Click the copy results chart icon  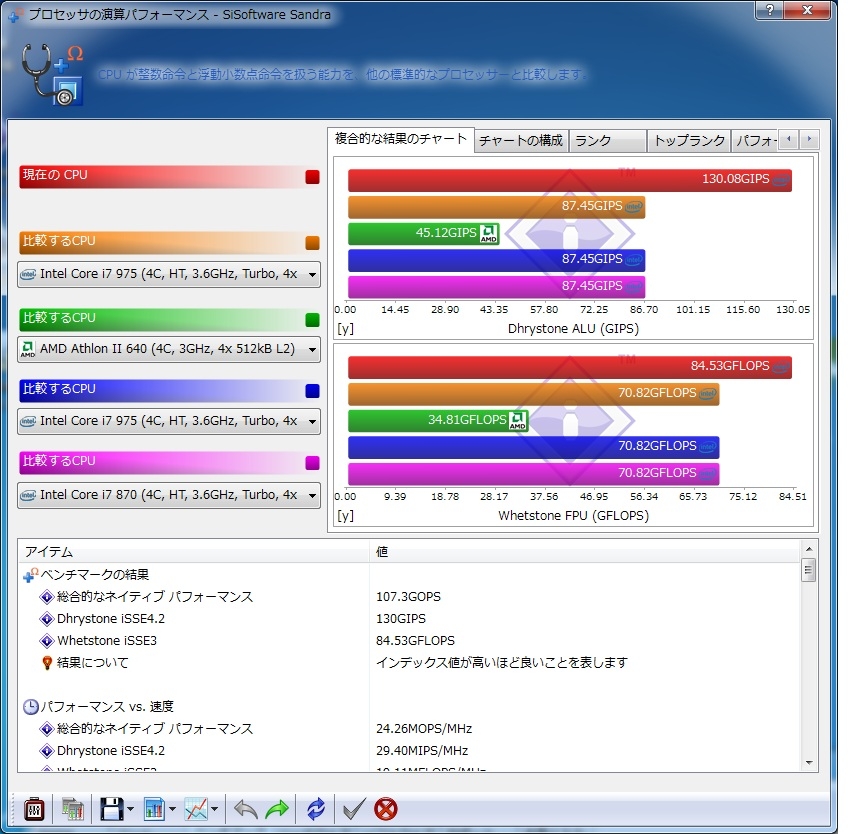72,809
